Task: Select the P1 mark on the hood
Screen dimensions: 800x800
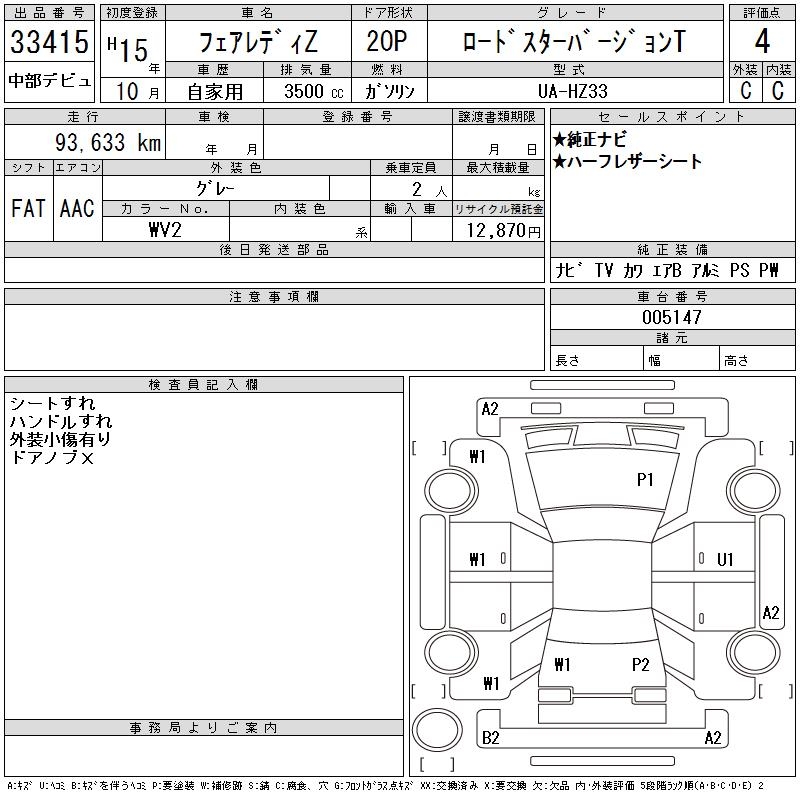Action: pos(645,480)
